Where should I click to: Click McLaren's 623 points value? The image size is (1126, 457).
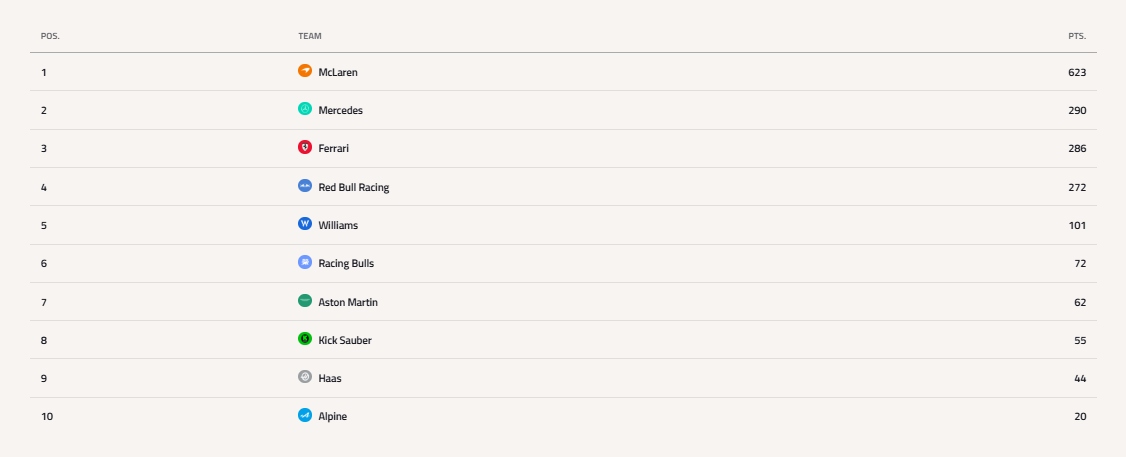tap(1076, 72)
